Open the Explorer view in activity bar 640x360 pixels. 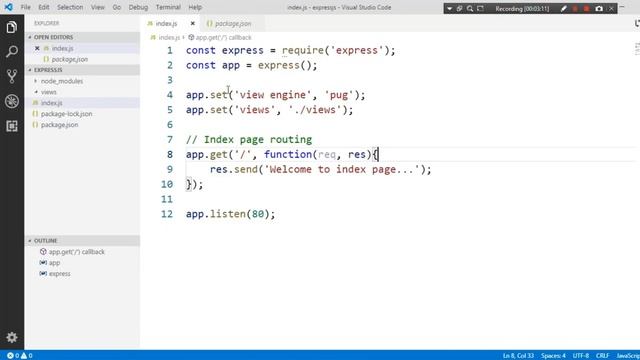pos(11,27)
